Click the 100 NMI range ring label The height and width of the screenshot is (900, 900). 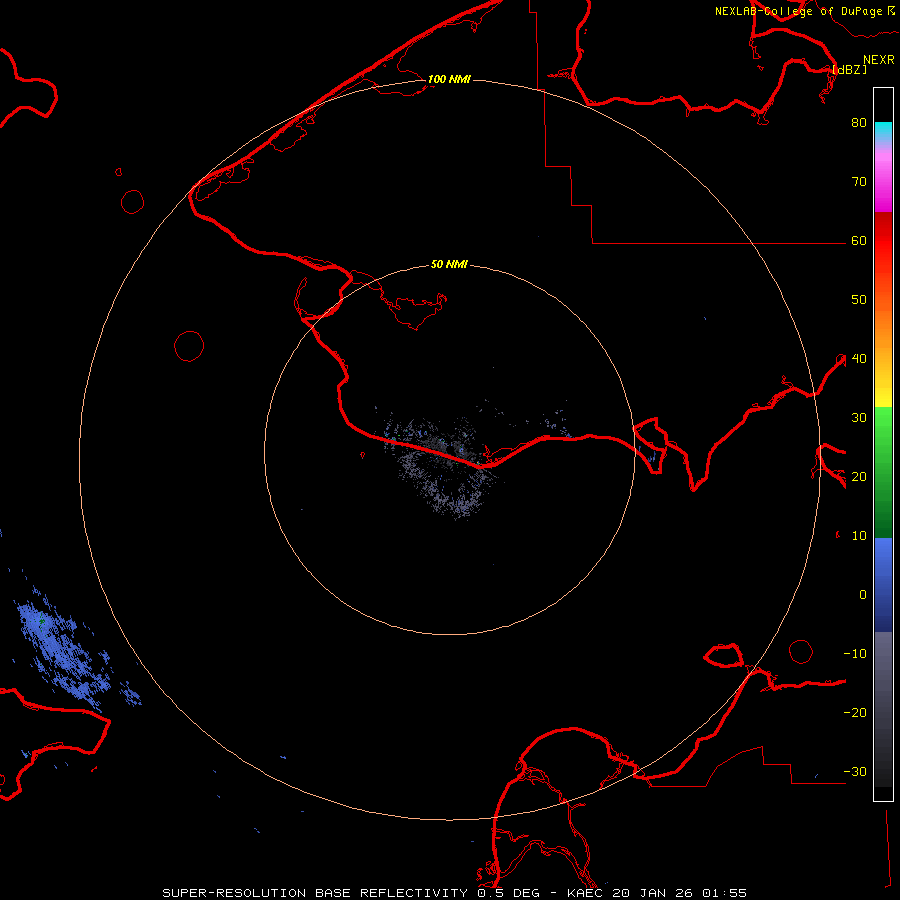click(x=449, y=79)
